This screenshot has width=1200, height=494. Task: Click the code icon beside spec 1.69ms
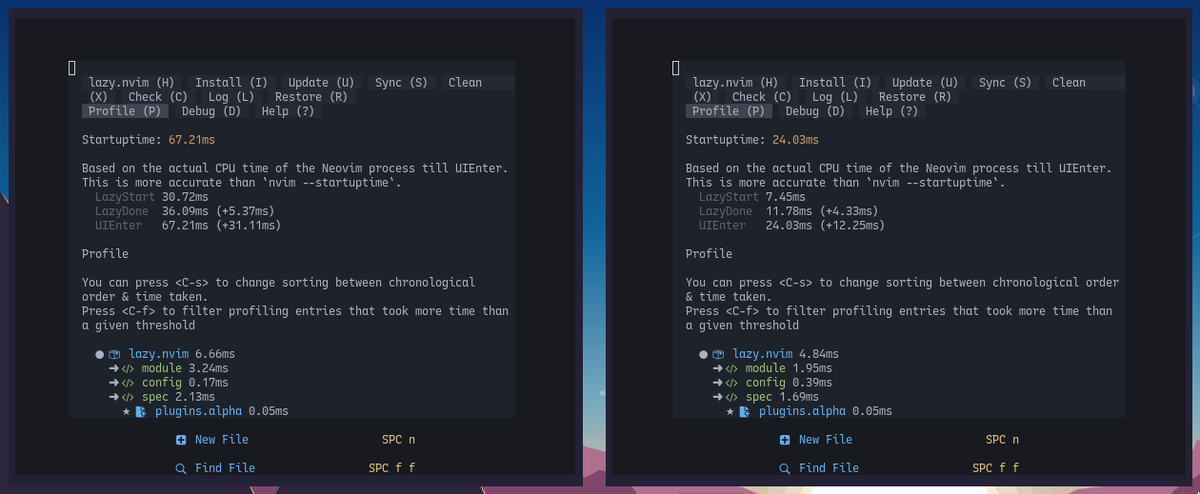click(x=732, y=396)
